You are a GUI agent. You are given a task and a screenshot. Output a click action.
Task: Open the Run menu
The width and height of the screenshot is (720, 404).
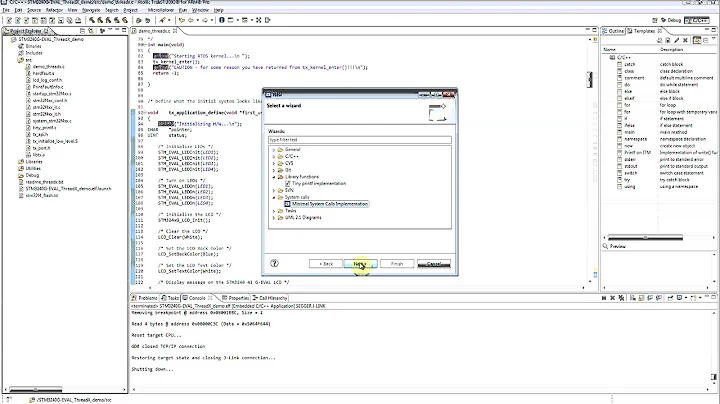[x=183, y=10]
